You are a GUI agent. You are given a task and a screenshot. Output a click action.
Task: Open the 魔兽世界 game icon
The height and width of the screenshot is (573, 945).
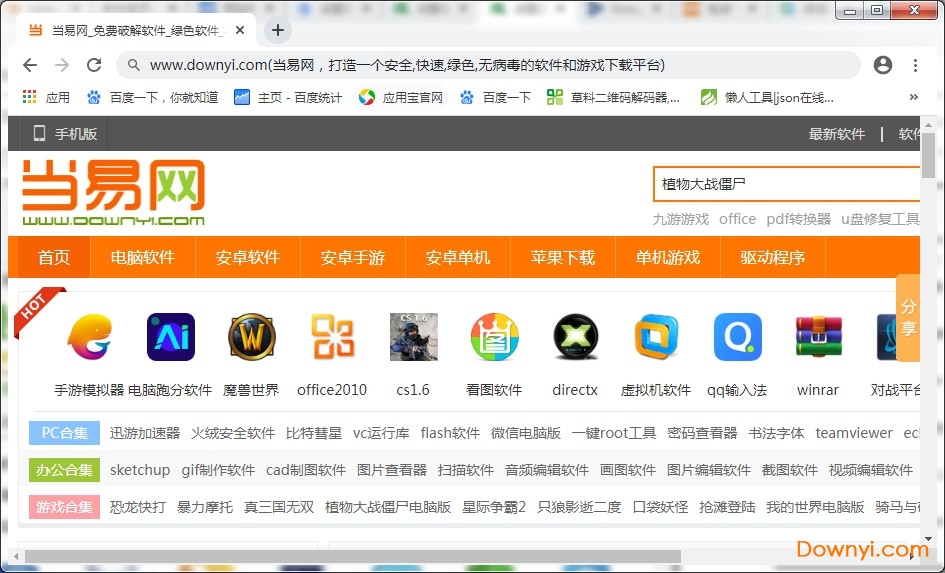[252, 337]
